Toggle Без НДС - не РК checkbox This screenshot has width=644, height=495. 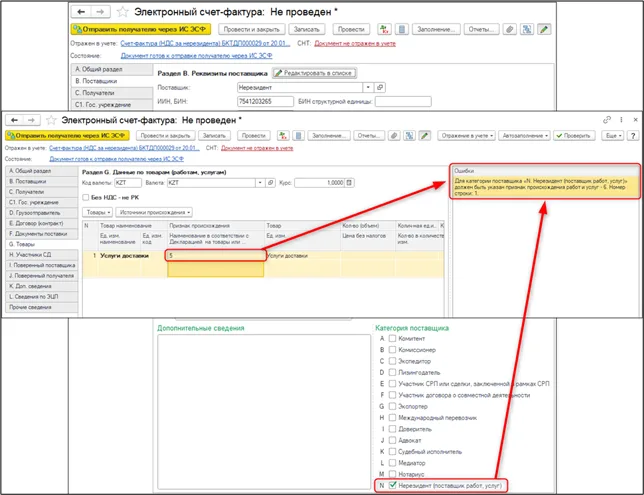pyautogui.click(x=86, y=198)
